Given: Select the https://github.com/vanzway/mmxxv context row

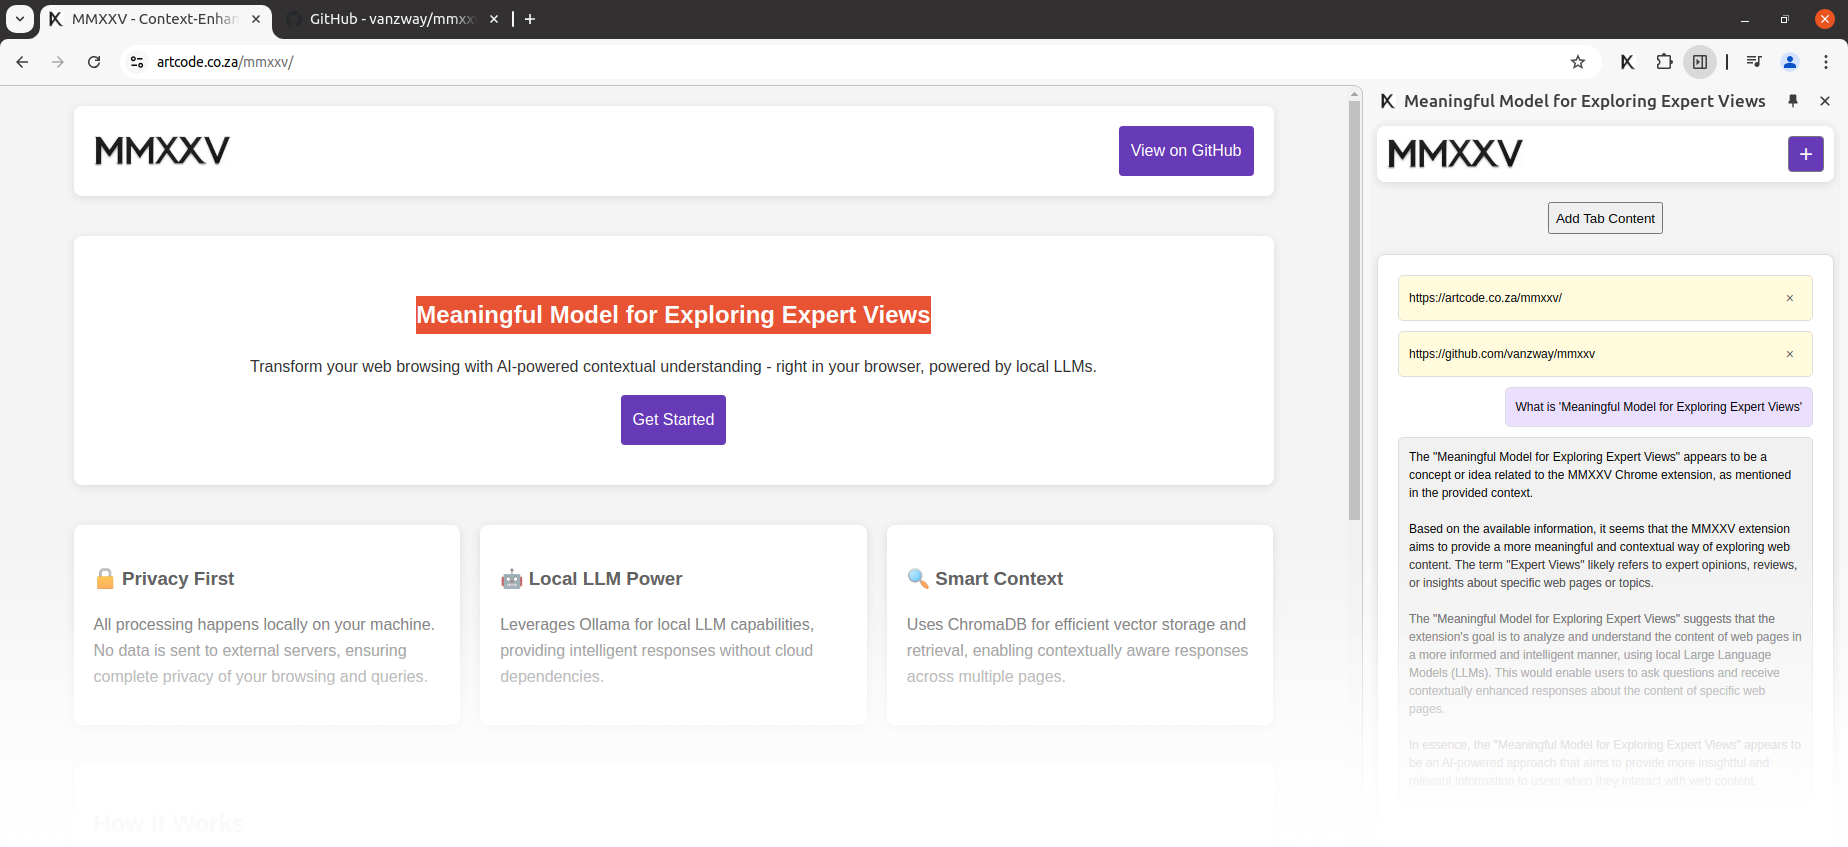Looking at the screenshot, I should (1605, 354).
